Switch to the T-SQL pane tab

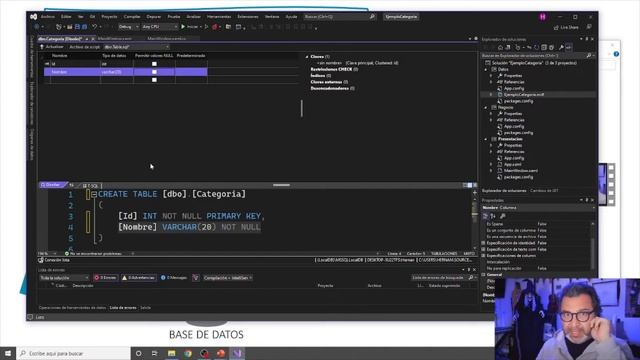tap(91, 186)
